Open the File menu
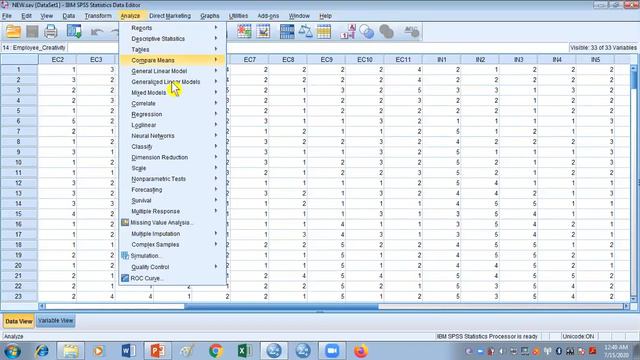Viewport: 640px width, 360px height. (x=7, y=16)
